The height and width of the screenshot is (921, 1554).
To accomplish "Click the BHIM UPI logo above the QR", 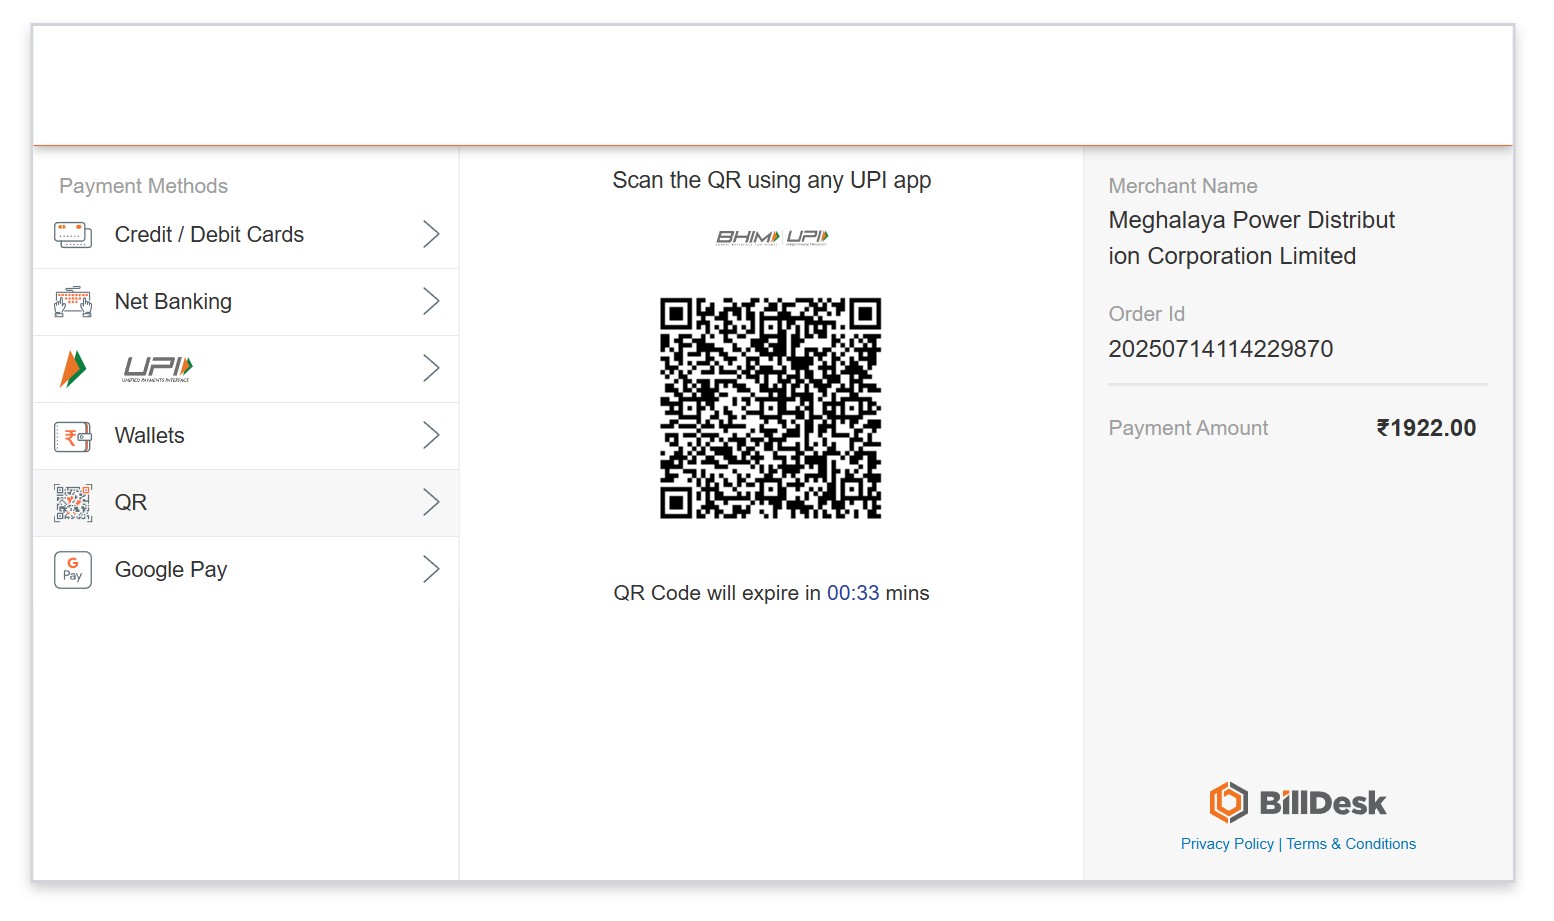I will [x=772, y=237].
